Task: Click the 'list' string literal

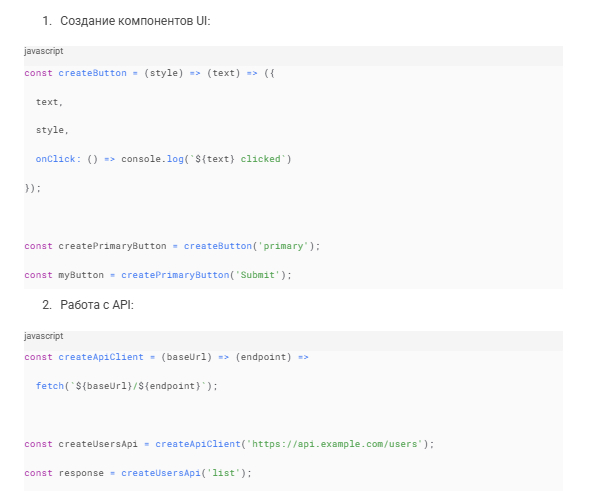Action: coord(224,473)
